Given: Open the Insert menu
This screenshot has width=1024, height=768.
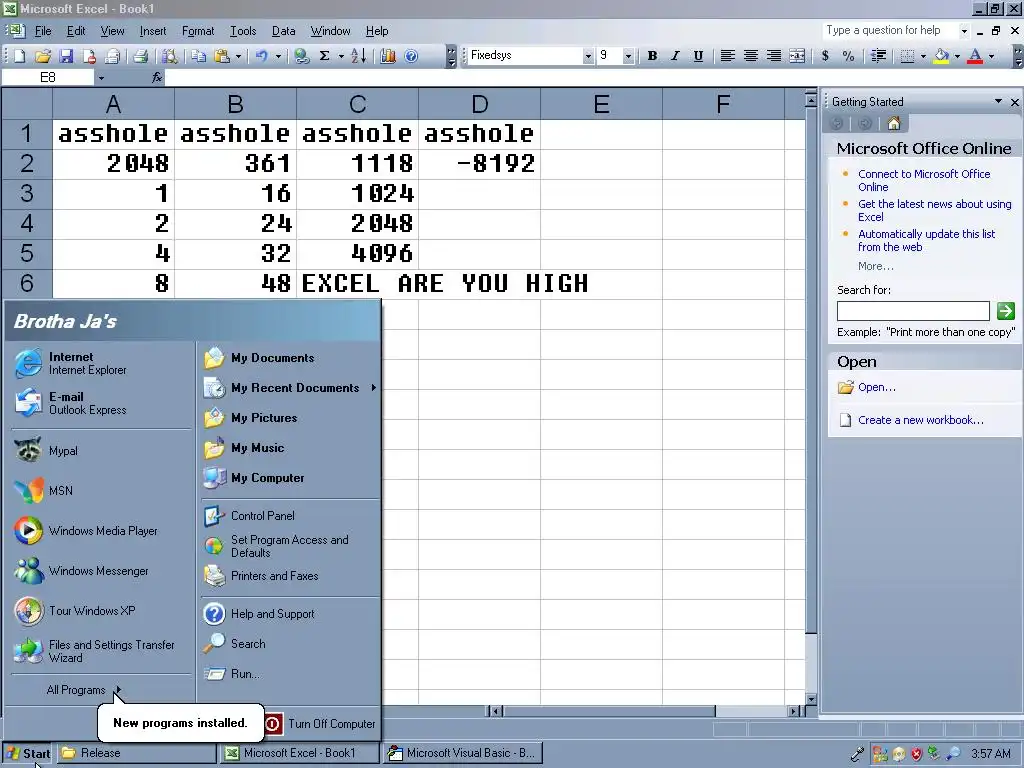Looking at the screenshot, I should pos(153,31).
